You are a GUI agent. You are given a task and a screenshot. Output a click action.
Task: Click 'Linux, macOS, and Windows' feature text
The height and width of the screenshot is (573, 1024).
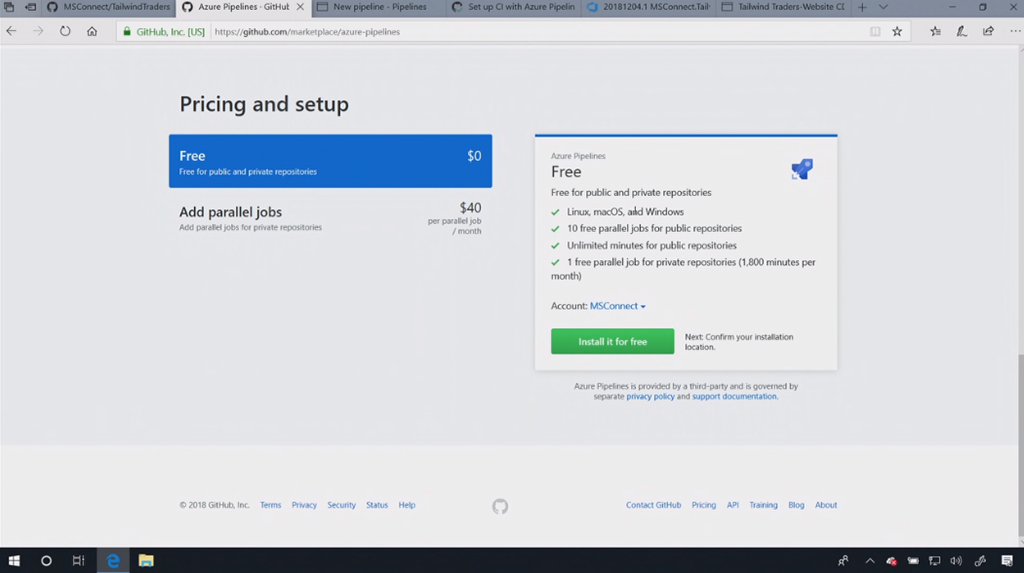[x=625, y=212]
